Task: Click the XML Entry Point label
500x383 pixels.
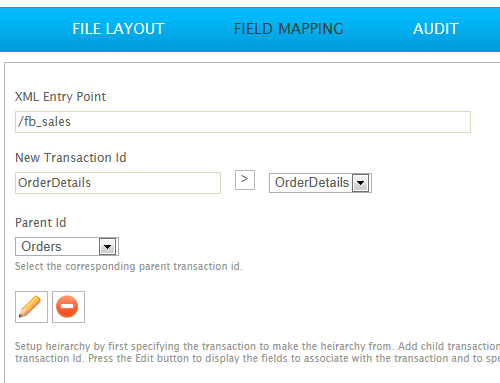Action: 60,97
